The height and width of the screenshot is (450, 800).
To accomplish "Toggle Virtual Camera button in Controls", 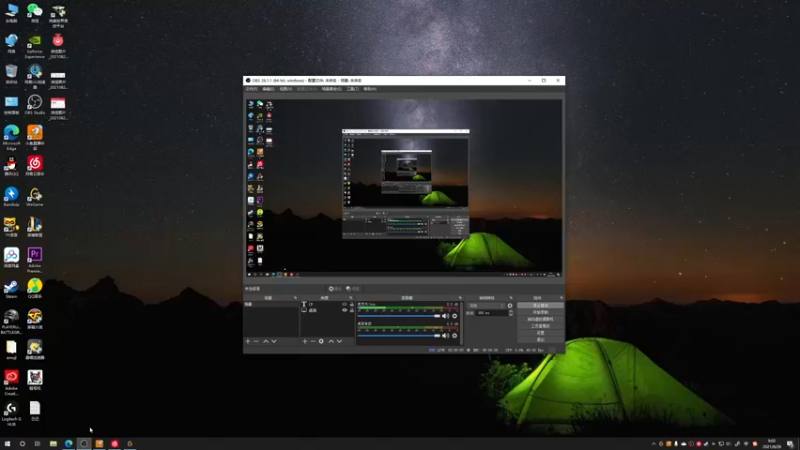I will click(x=540, y=319).
